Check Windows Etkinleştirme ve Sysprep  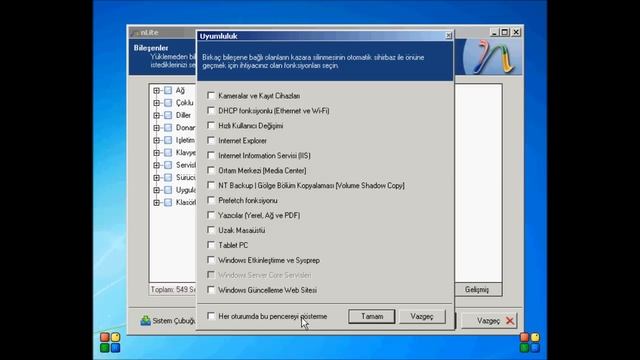click(211, 260)
